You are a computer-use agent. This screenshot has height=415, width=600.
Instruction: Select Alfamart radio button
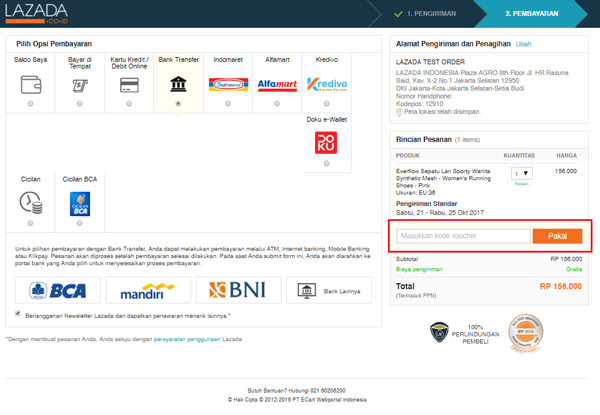coord(277,104)
